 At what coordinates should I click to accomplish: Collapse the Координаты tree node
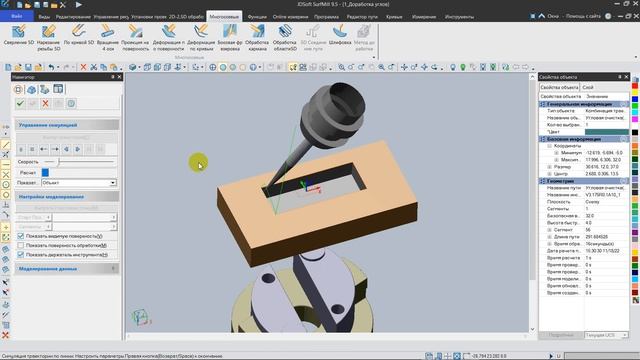549,146
